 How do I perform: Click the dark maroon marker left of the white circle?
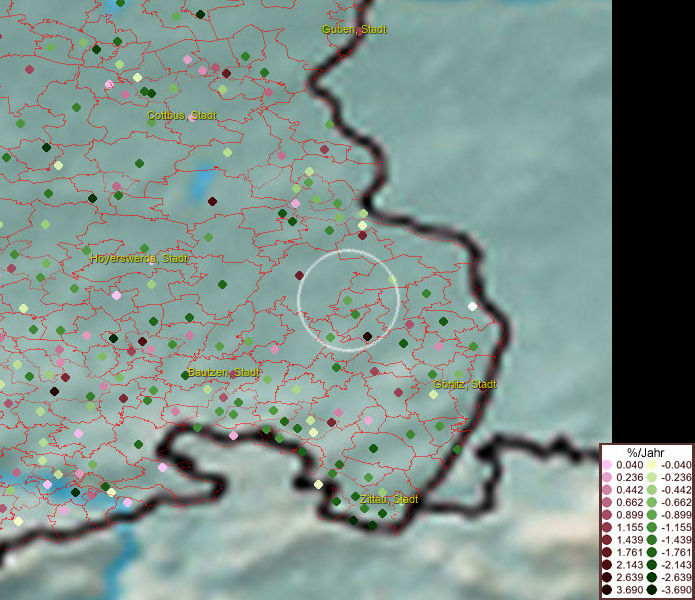pyautogui.click(x=299, y=275)
